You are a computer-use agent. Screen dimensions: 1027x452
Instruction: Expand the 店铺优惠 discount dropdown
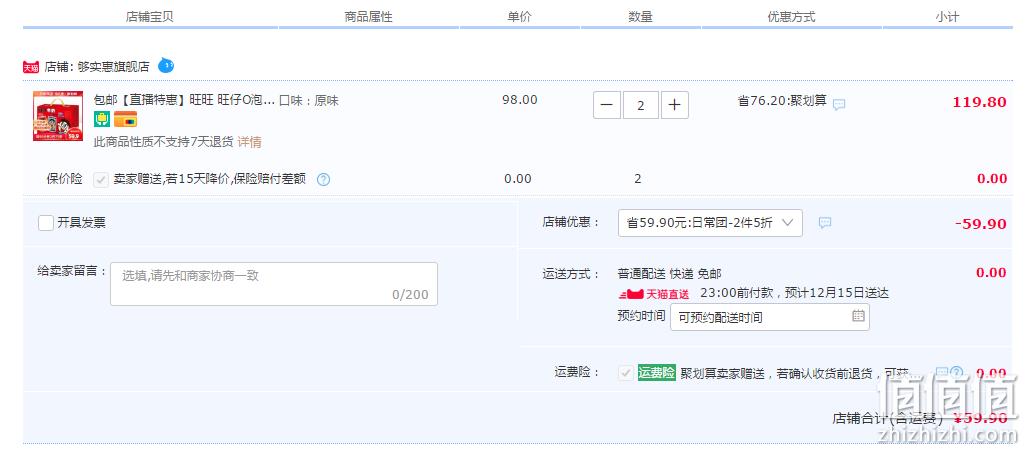pos(710,223)
